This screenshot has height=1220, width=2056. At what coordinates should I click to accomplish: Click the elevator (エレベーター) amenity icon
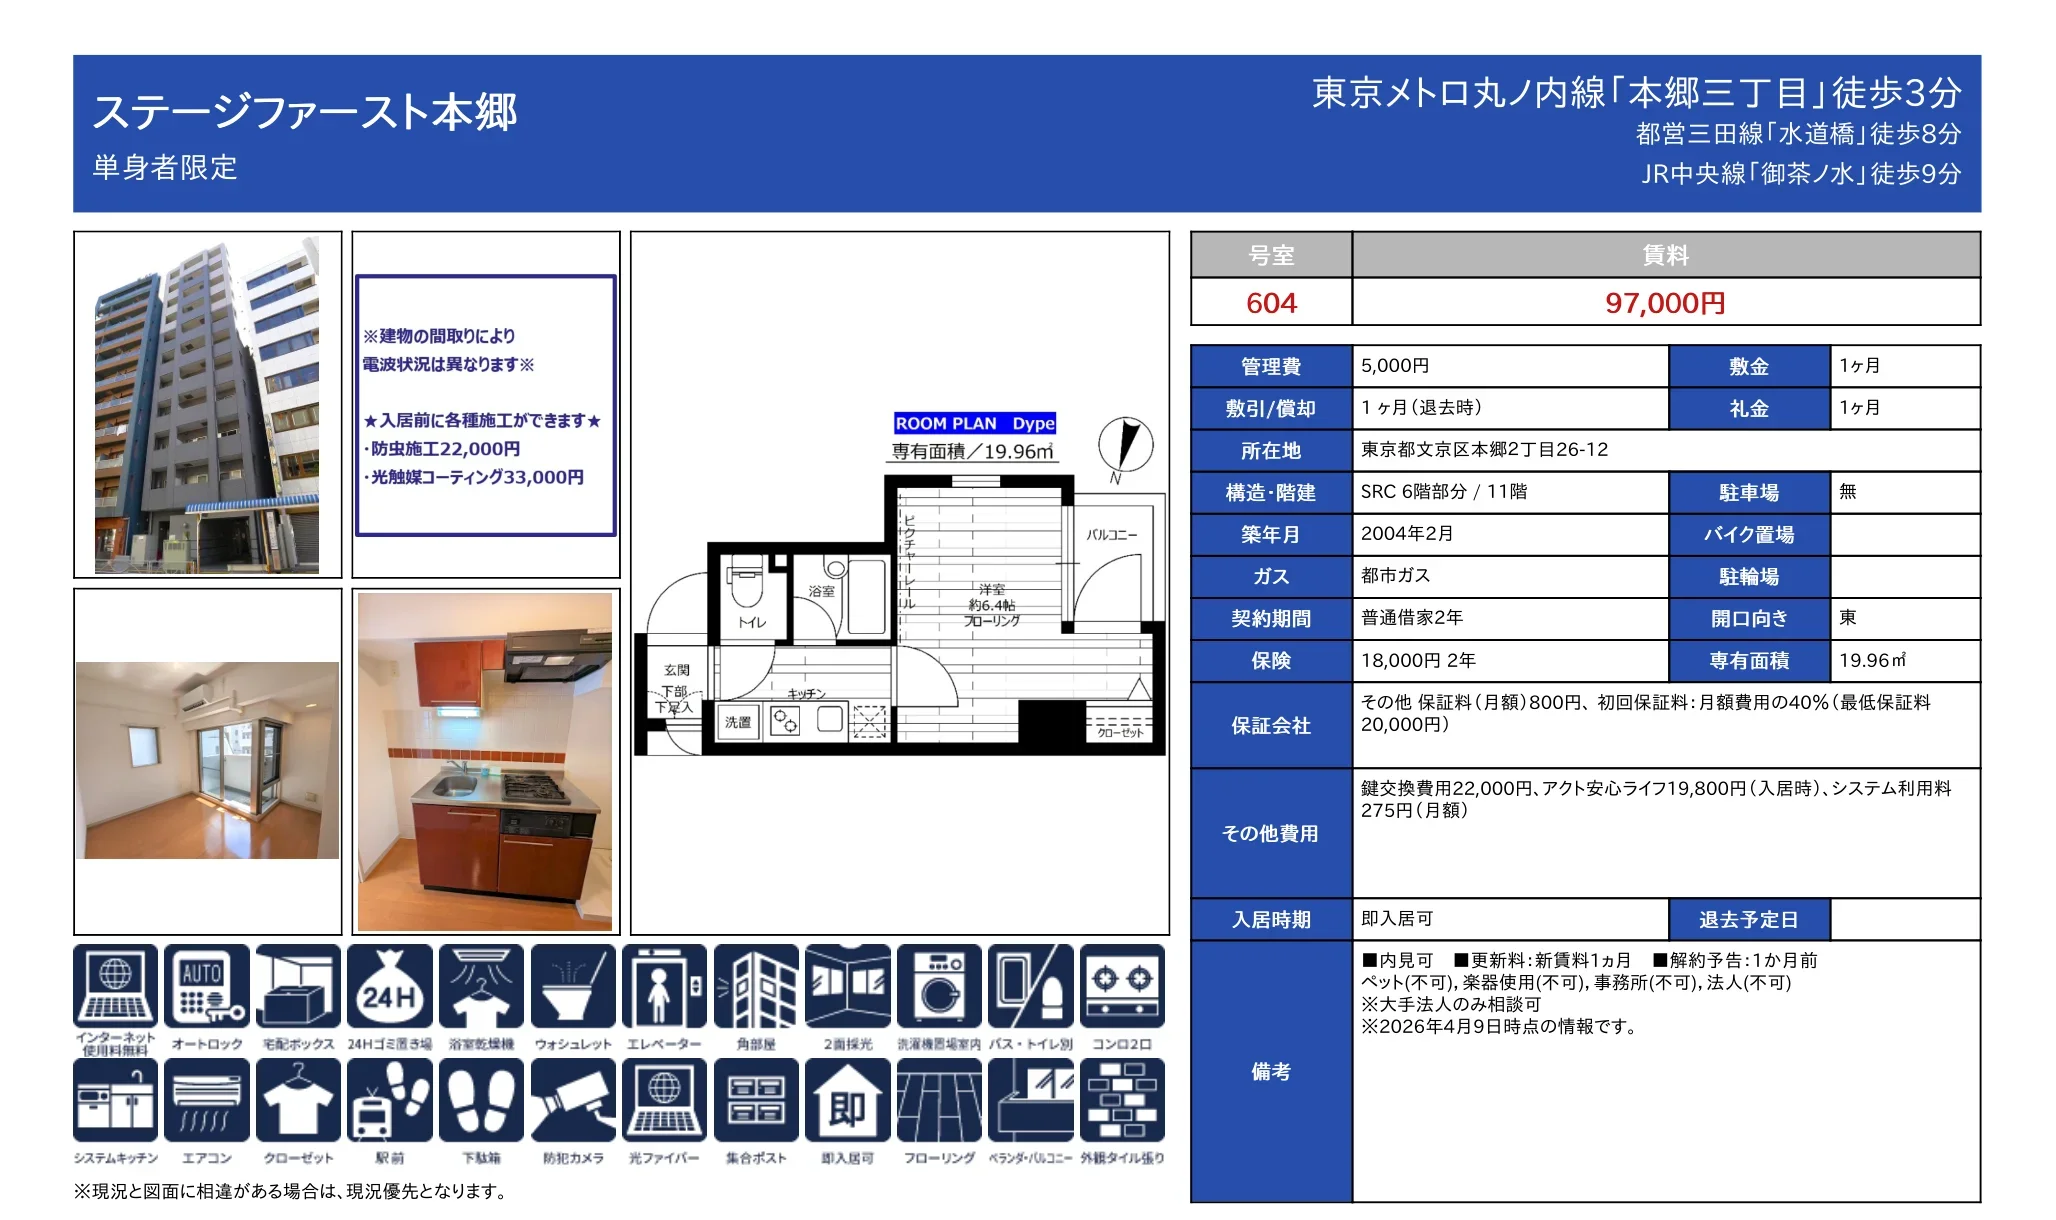664,986
